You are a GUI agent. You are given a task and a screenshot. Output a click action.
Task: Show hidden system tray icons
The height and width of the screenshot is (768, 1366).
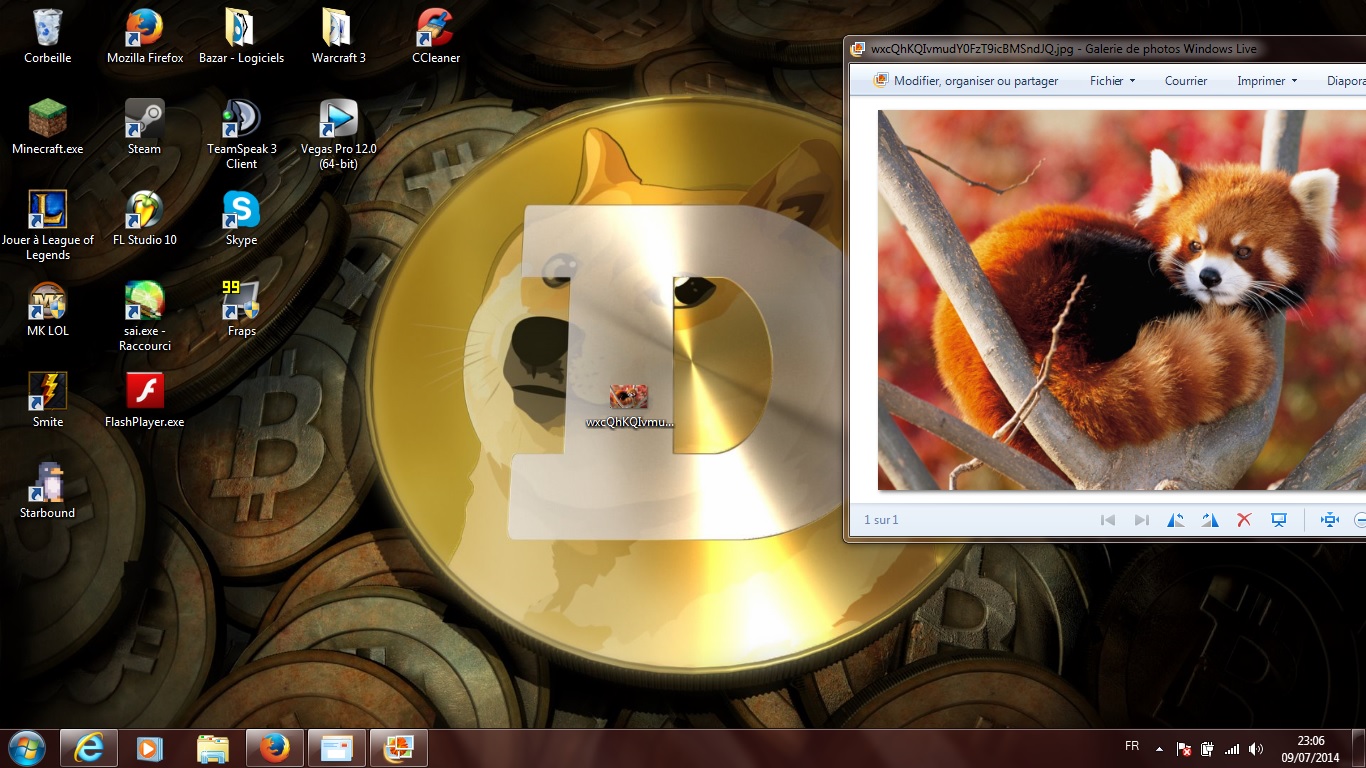coord(1159,748)
